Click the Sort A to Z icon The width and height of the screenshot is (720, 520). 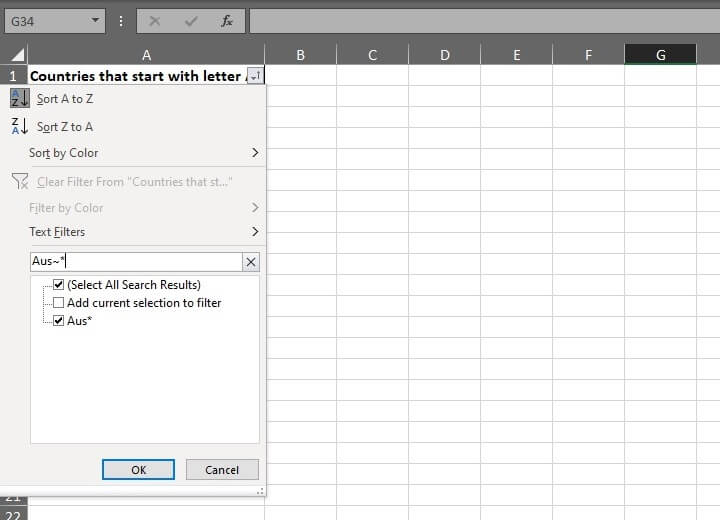pyautogui.click(x=20, y=99)
